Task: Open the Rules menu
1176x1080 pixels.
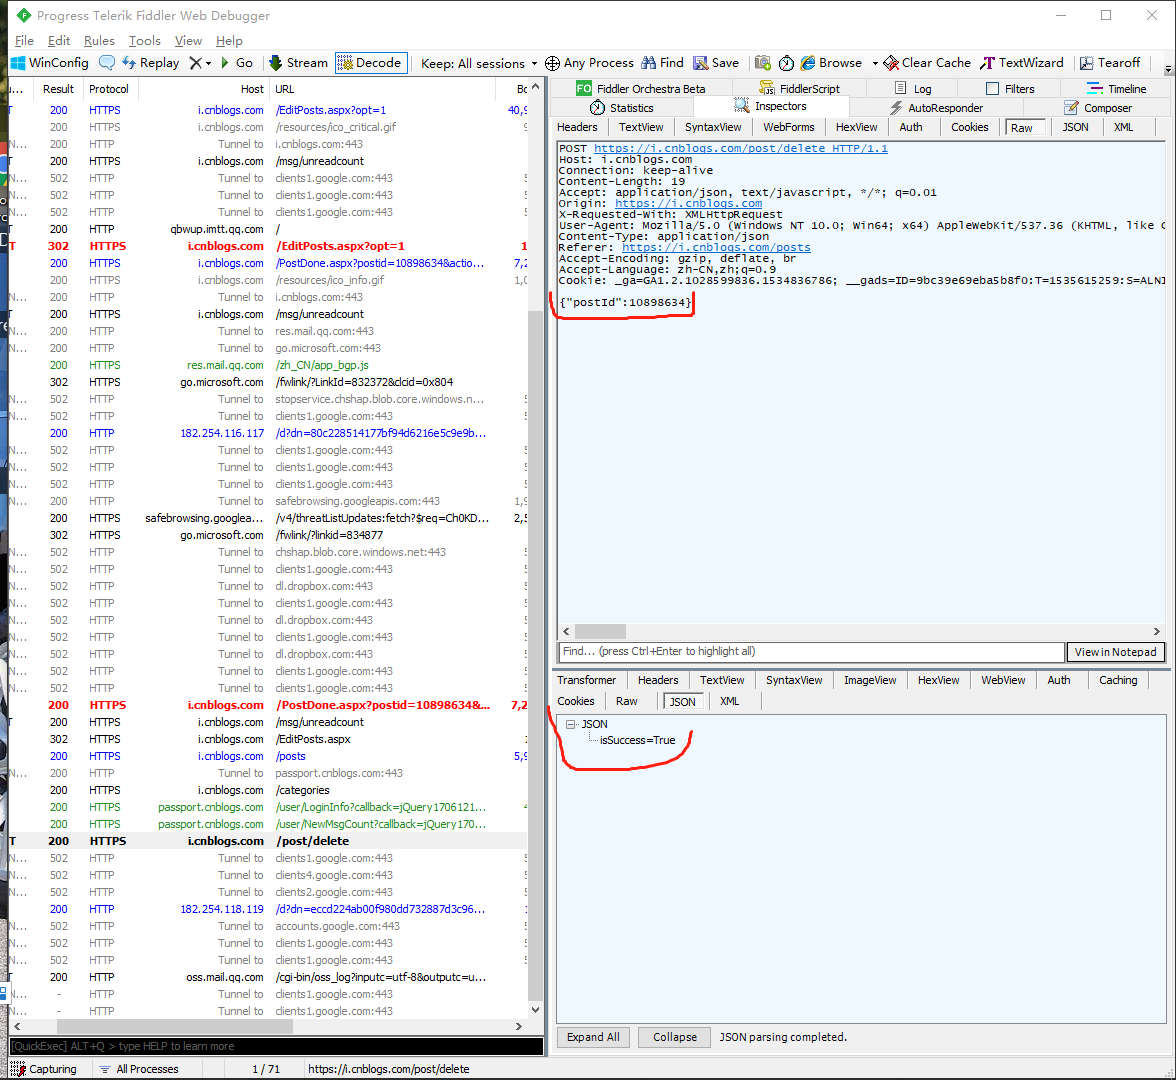Action: click(x=99, y=41)
